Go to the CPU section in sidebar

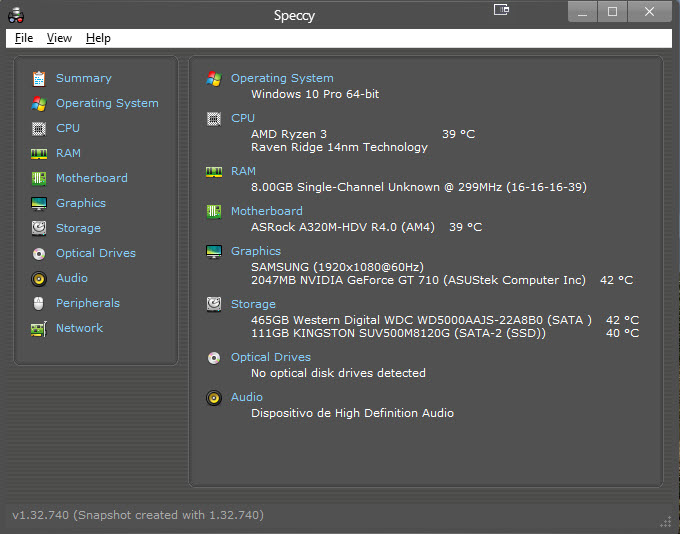[68, 128]
